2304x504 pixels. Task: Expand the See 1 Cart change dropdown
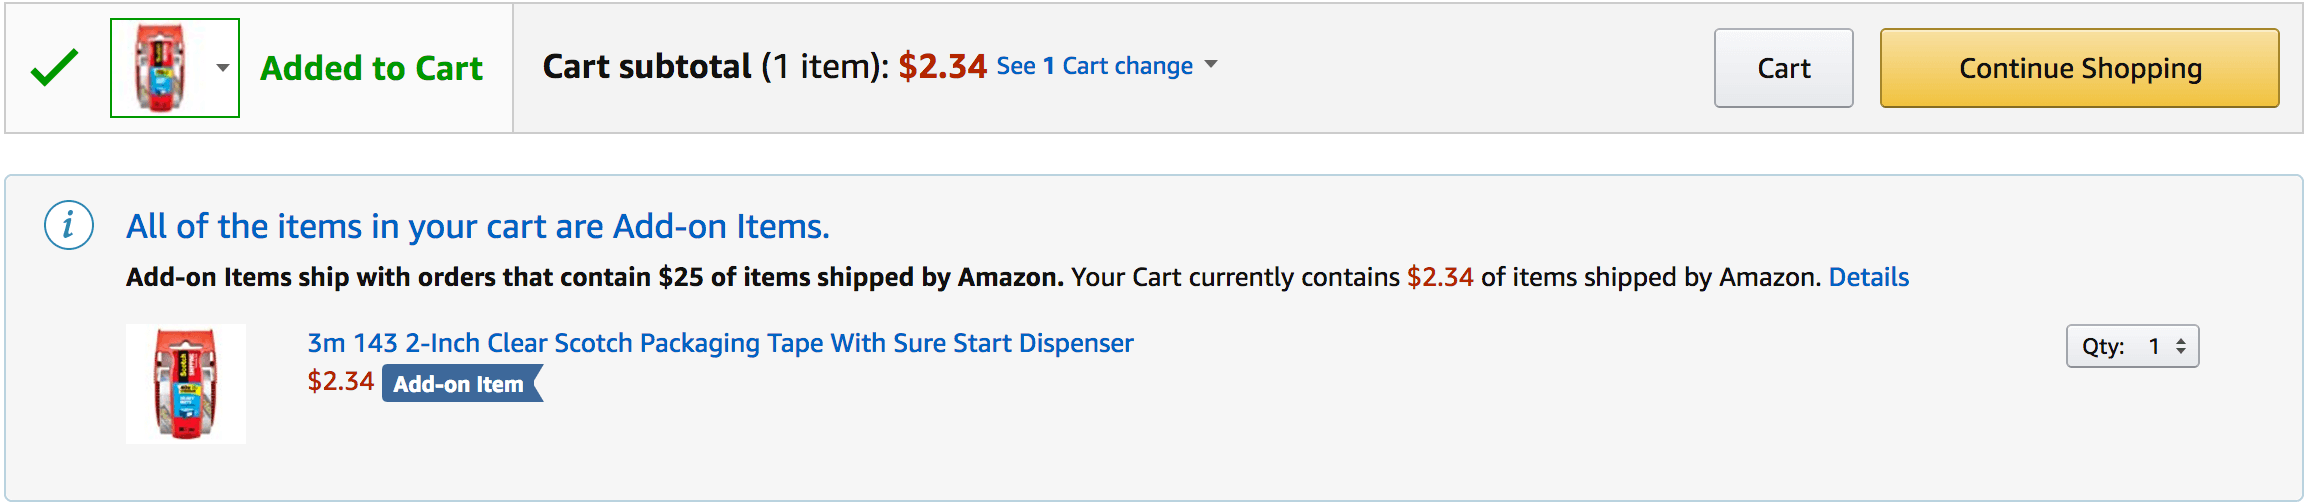click(1107, 66)
